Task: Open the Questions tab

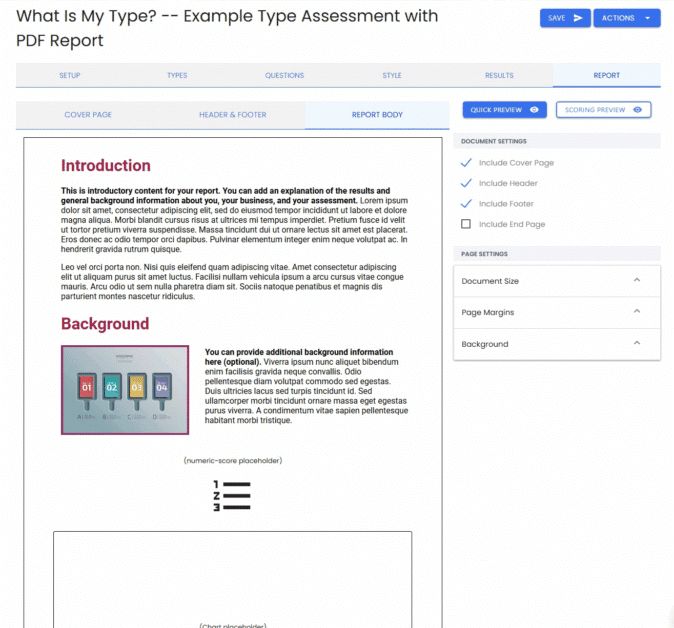Action: (284, 75)
